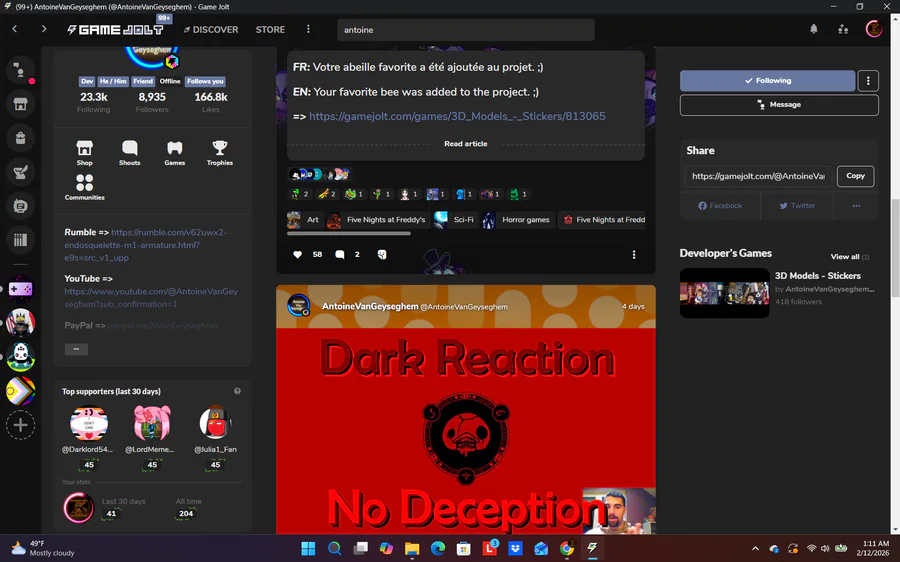Go forward with the right arrow
The height and width of the screenshot is (562, 900).
(44, 29)
